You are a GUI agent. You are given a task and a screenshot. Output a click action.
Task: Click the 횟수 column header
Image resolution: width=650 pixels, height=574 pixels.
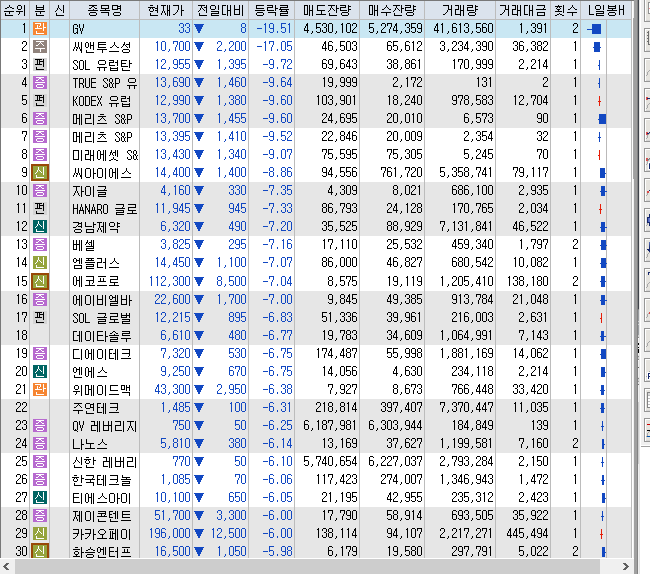[x=566, y=10]
